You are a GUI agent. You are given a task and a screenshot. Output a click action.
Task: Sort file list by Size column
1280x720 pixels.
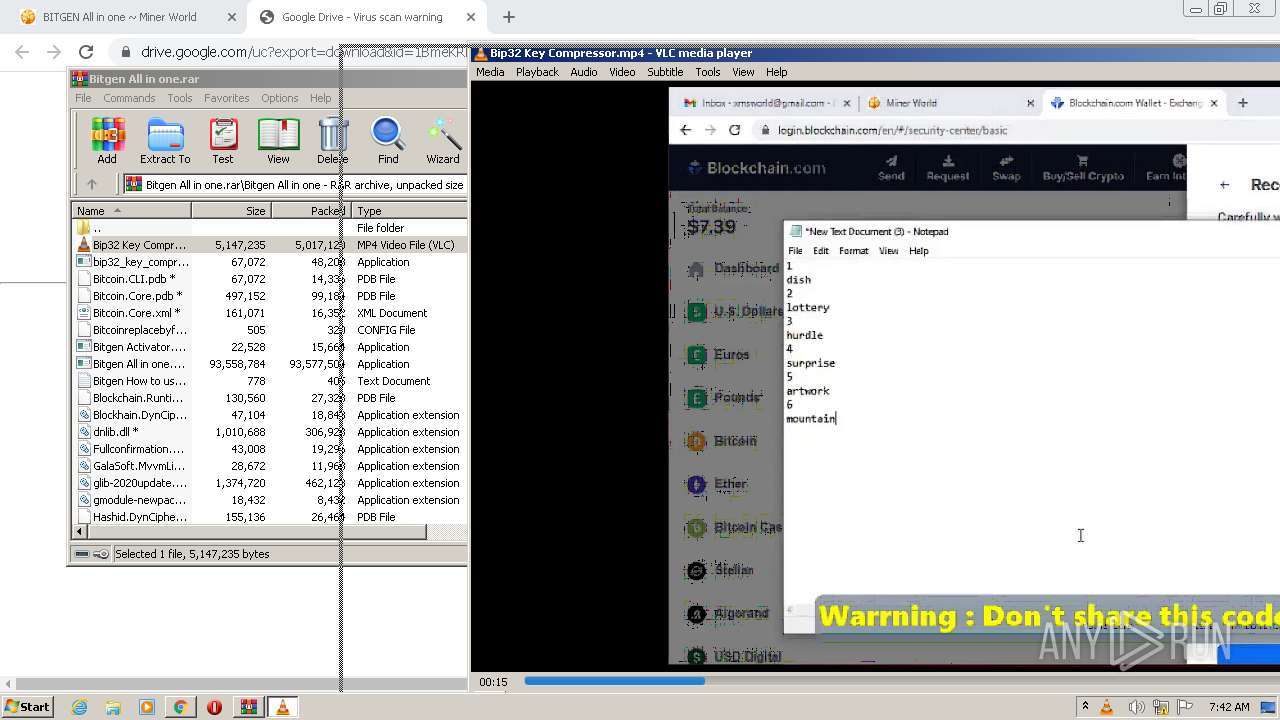point(231,211)
